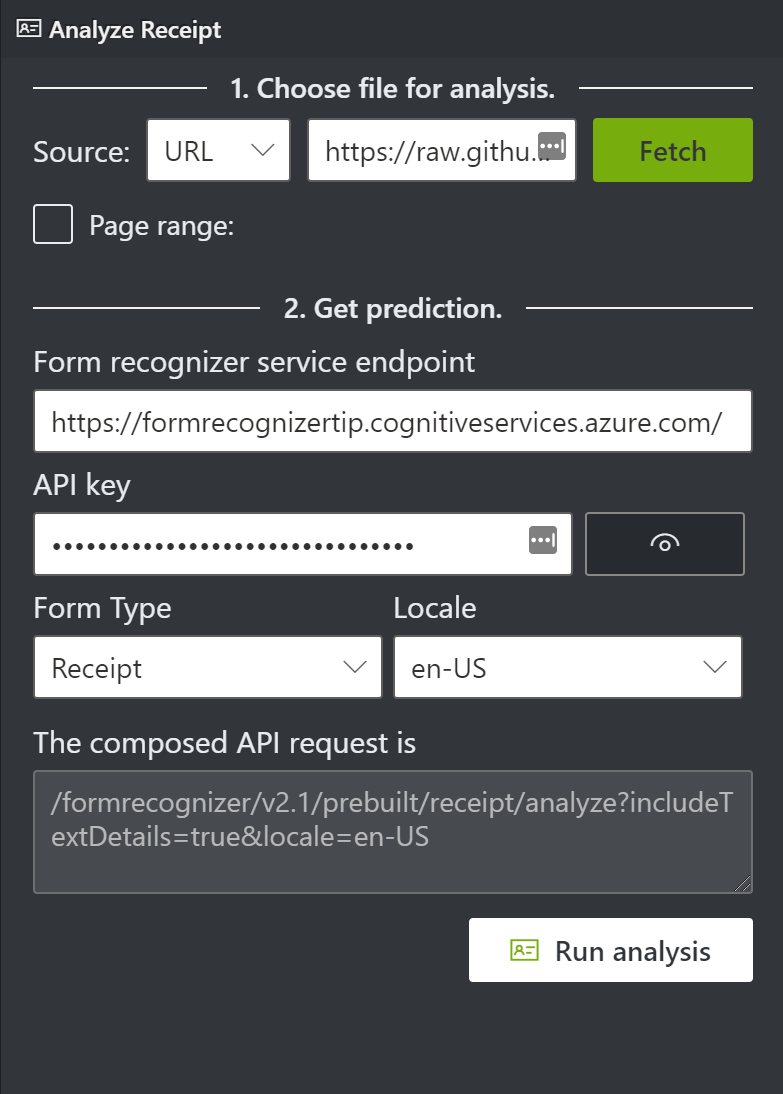Click password manager icon in API key field

coord(543,540)
